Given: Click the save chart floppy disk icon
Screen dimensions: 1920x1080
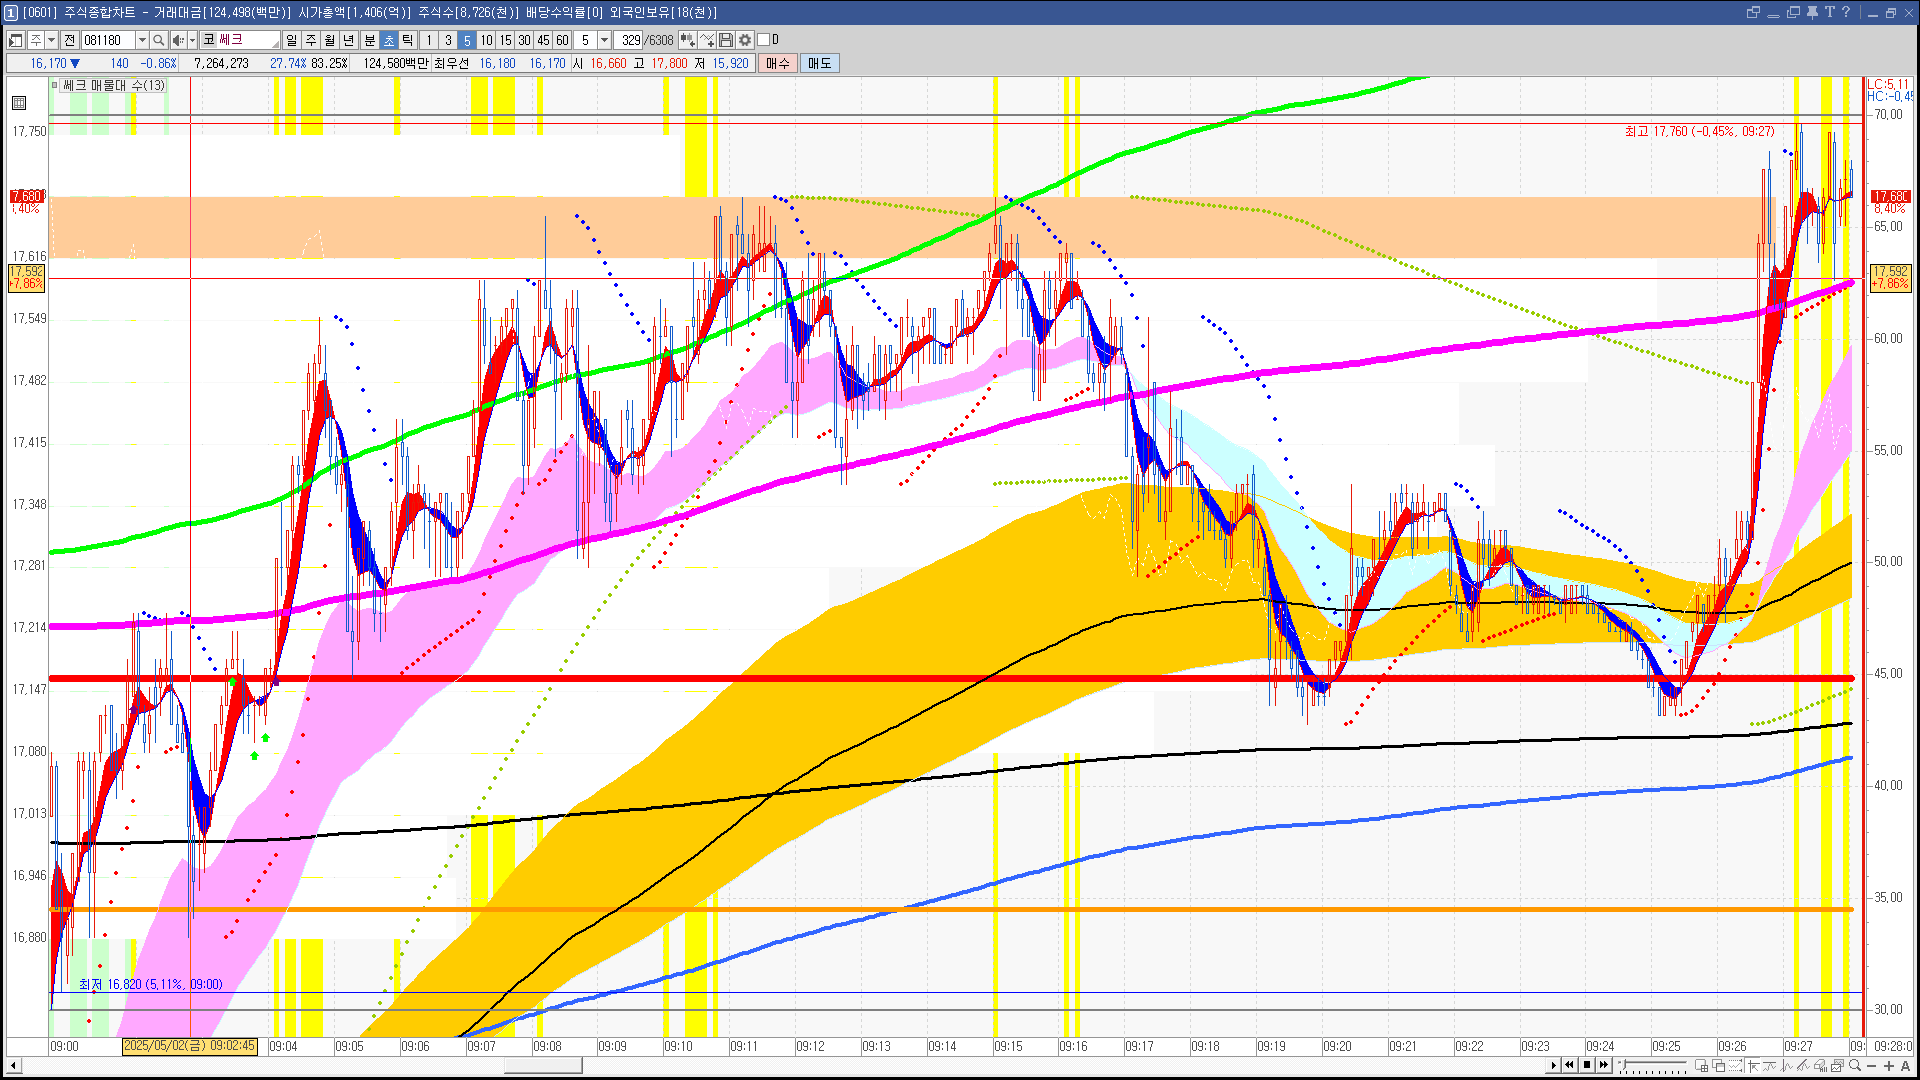Looking at the screenshot, I should pos(726,40).
